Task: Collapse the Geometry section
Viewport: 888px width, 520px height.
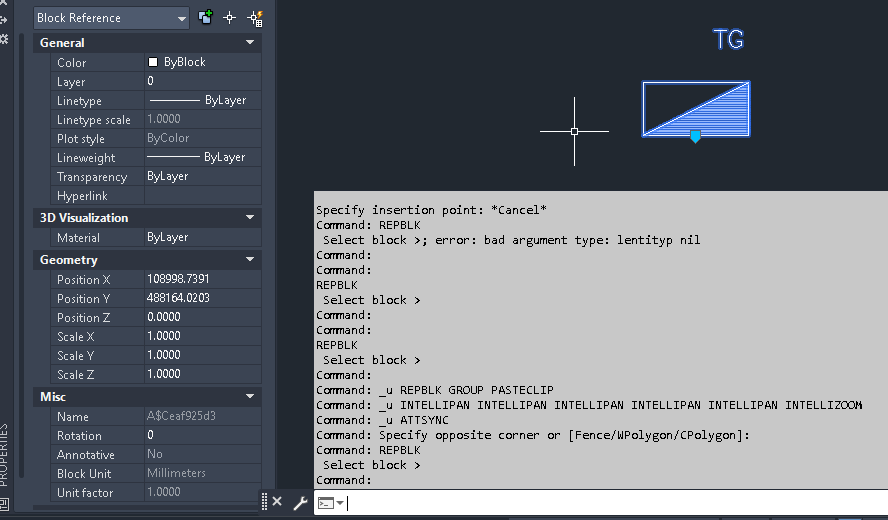Action: click(250, 259)
